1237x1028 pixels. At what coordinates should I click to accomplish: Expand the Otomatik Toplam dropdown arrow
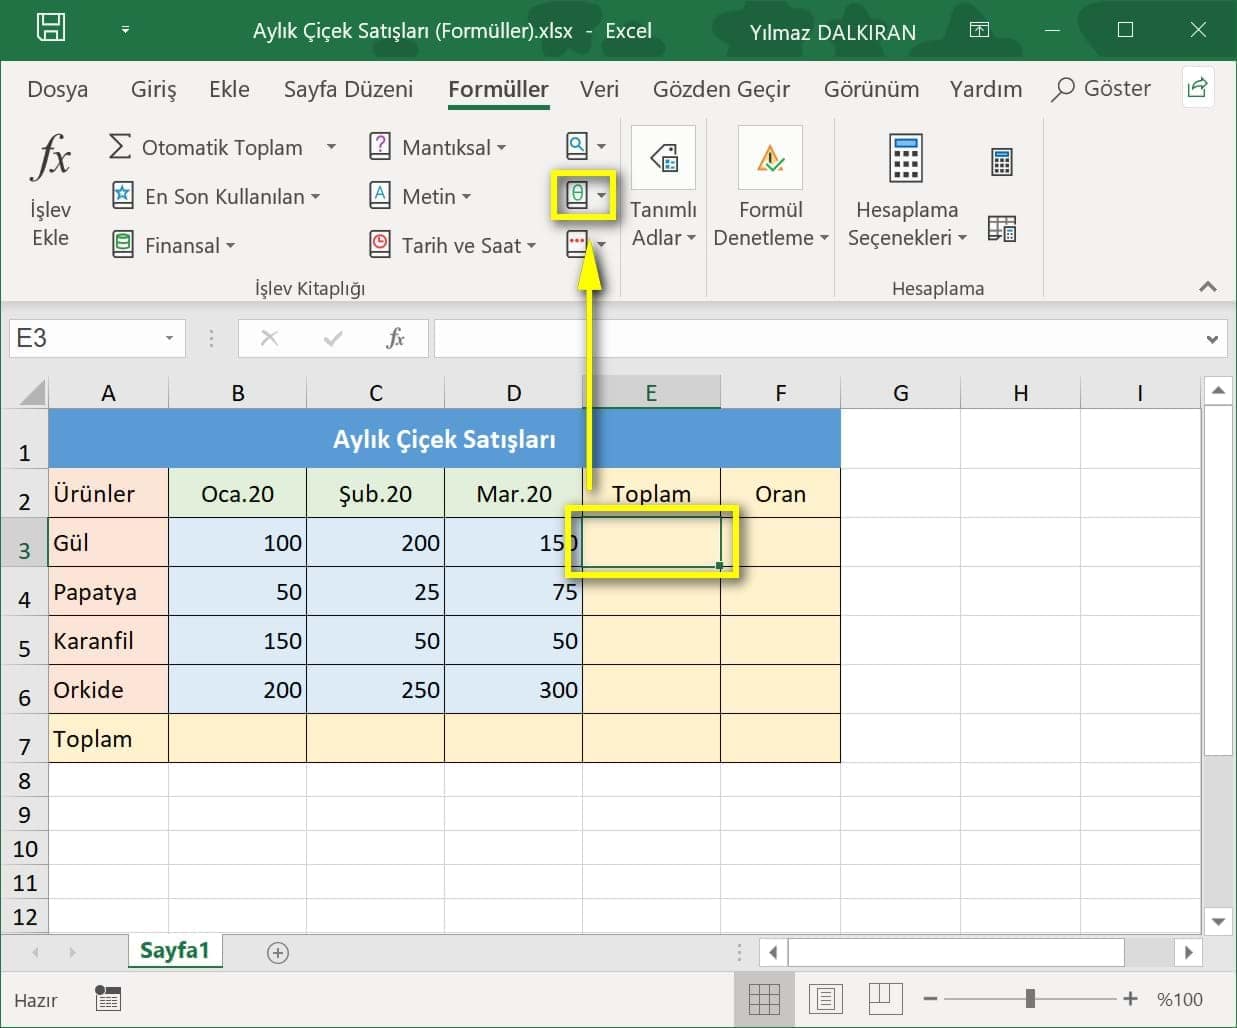click(x=332, y=147)
